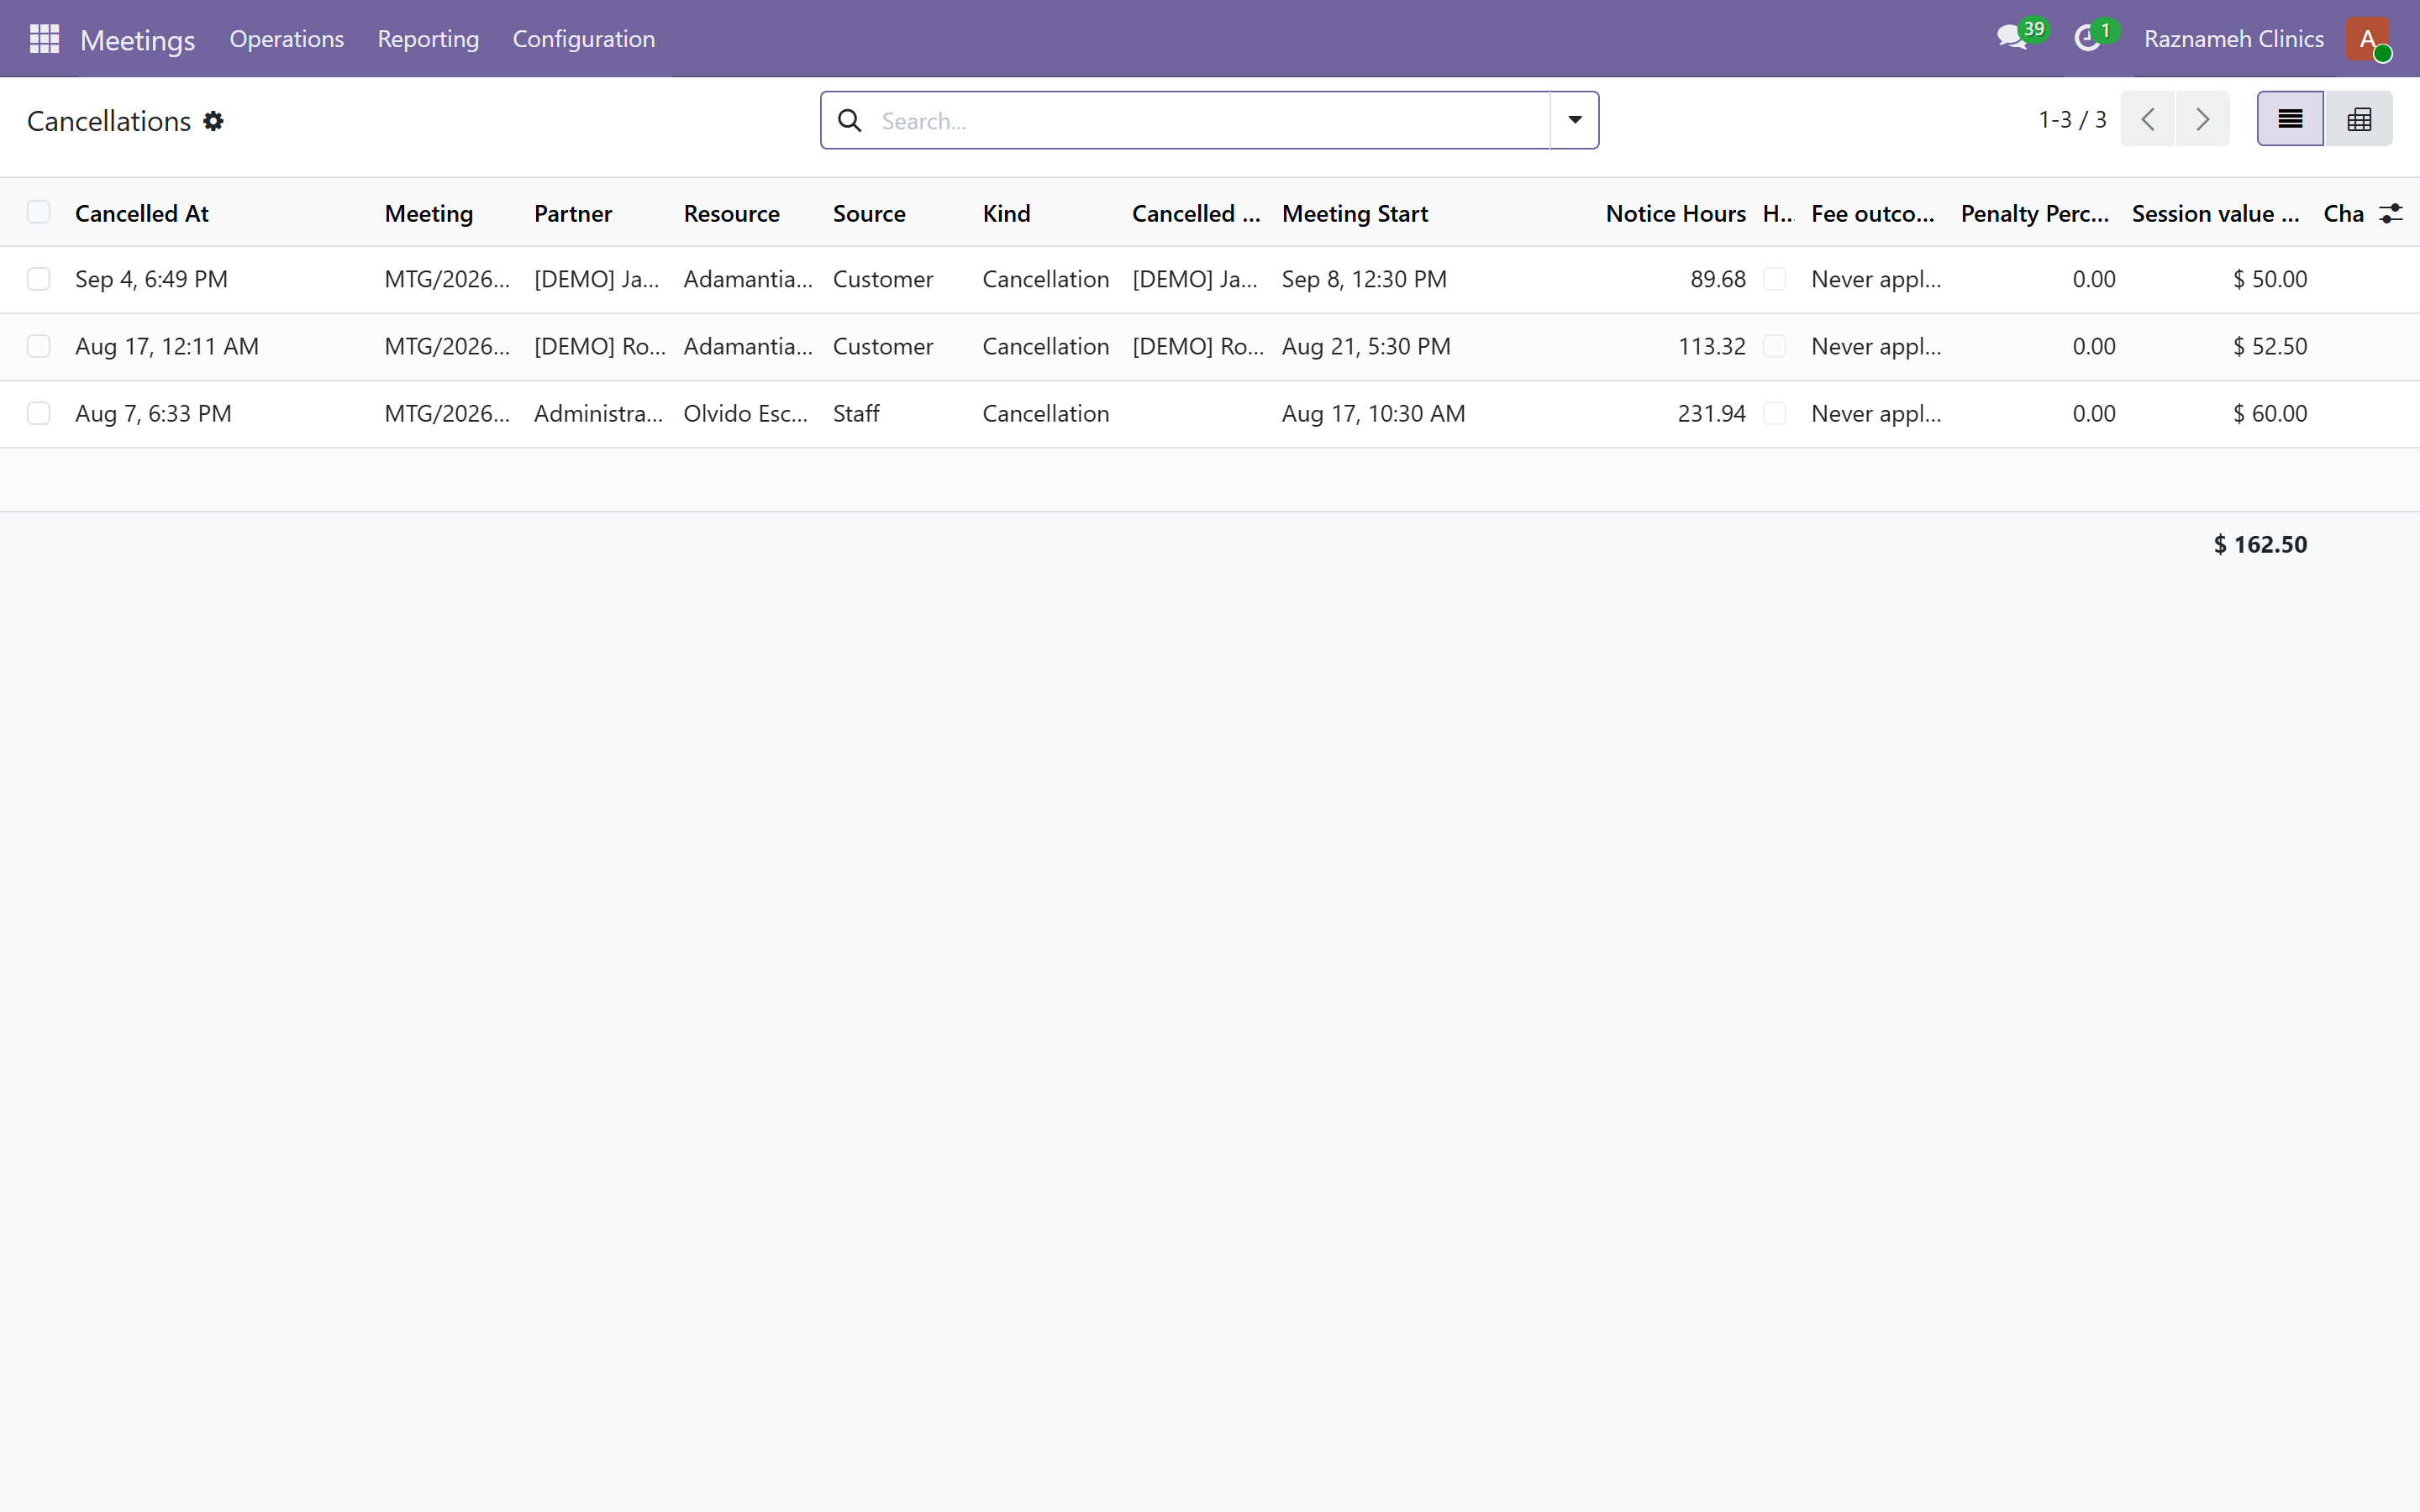This screenshot has width=2420, height=1512.
Task: Select all records with header checkbox
Action: (x=39, y=212)
